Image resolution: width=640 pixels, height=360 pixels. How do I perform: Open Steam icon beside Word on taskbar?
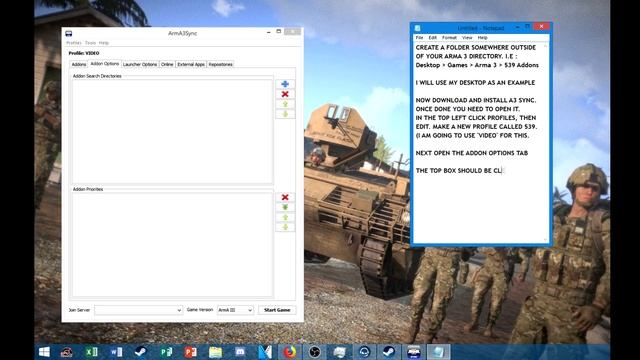(141, 352)
